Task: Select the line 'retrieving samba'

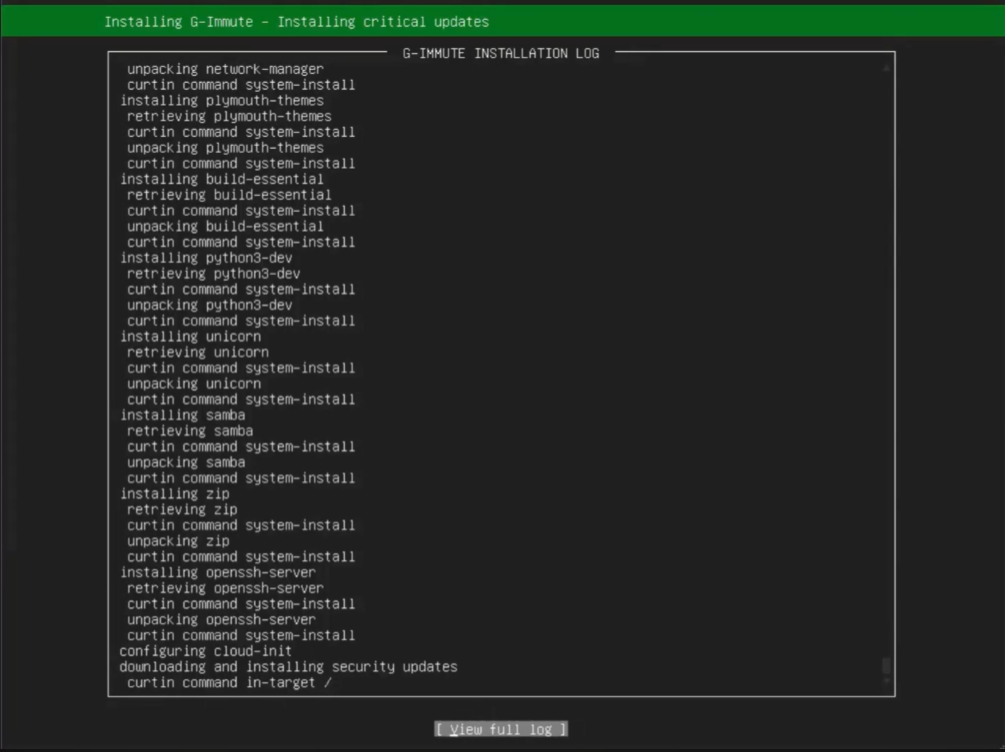Action: (x=190, y=431)
